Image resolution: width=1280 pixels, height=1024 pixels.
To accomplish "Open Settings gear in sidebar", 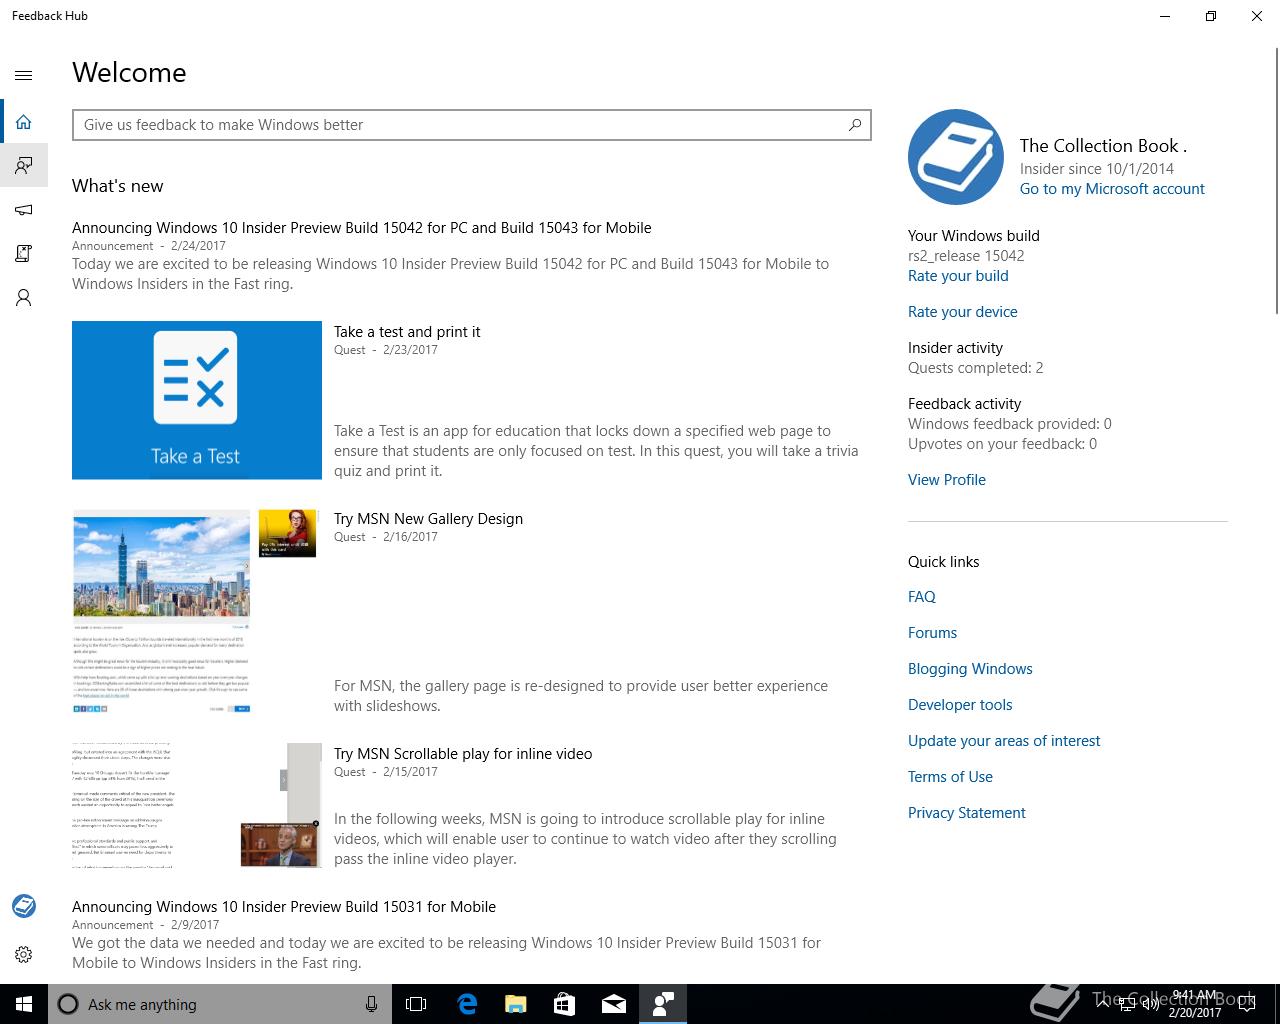I will 24,954.
